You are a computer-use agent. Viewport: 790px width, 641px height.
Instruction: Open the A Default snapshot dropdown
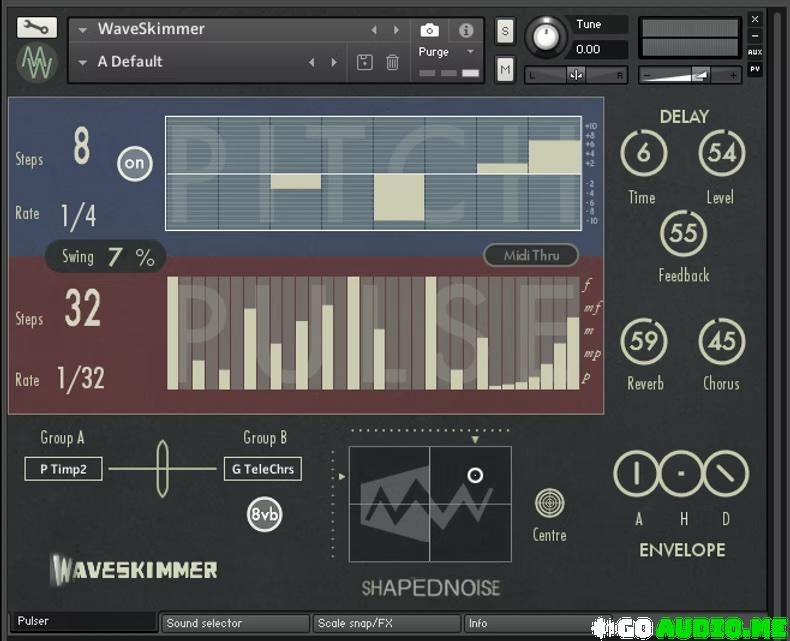[83, 62]
